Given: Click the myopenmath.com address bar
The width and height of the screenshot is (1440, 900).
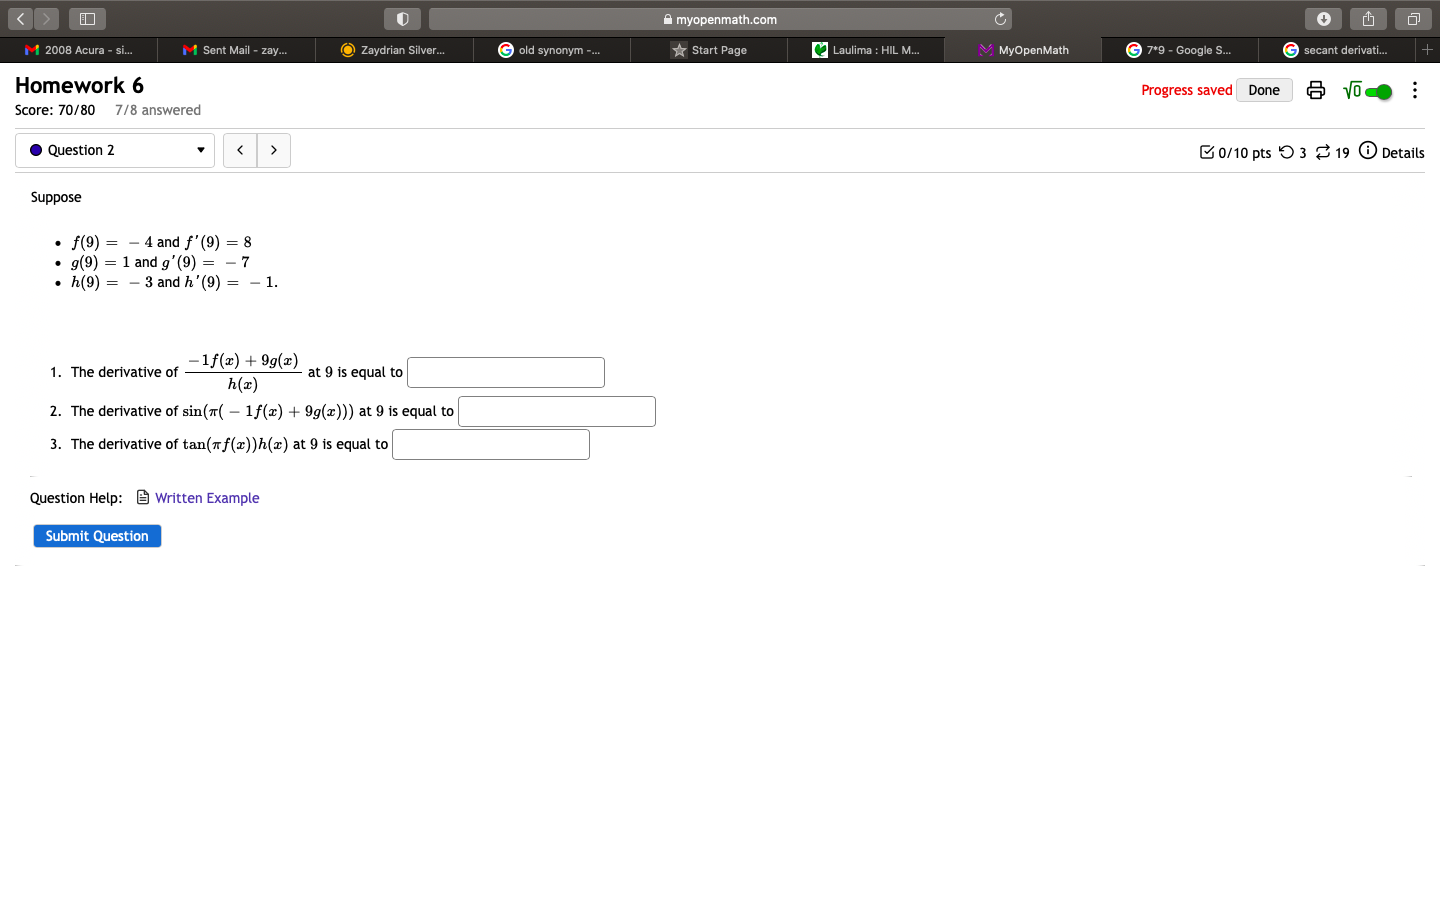Looking at the screenshot, I should pos(720,19).
